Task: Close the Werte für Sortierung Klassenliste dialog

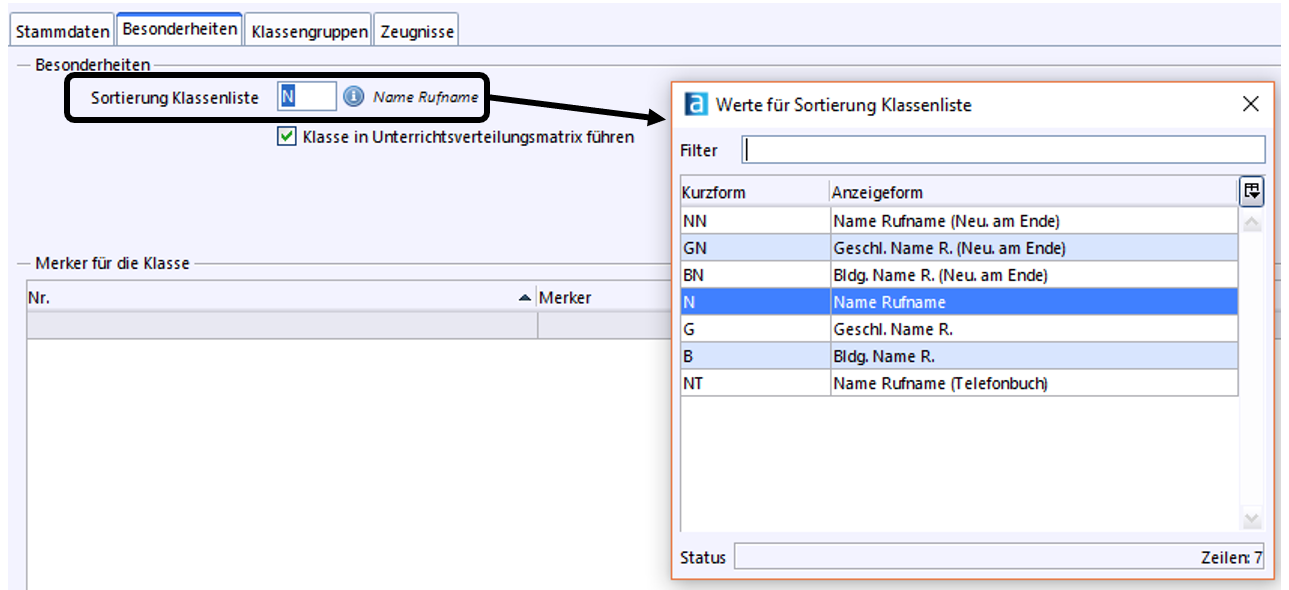Action: point(1250,104)
